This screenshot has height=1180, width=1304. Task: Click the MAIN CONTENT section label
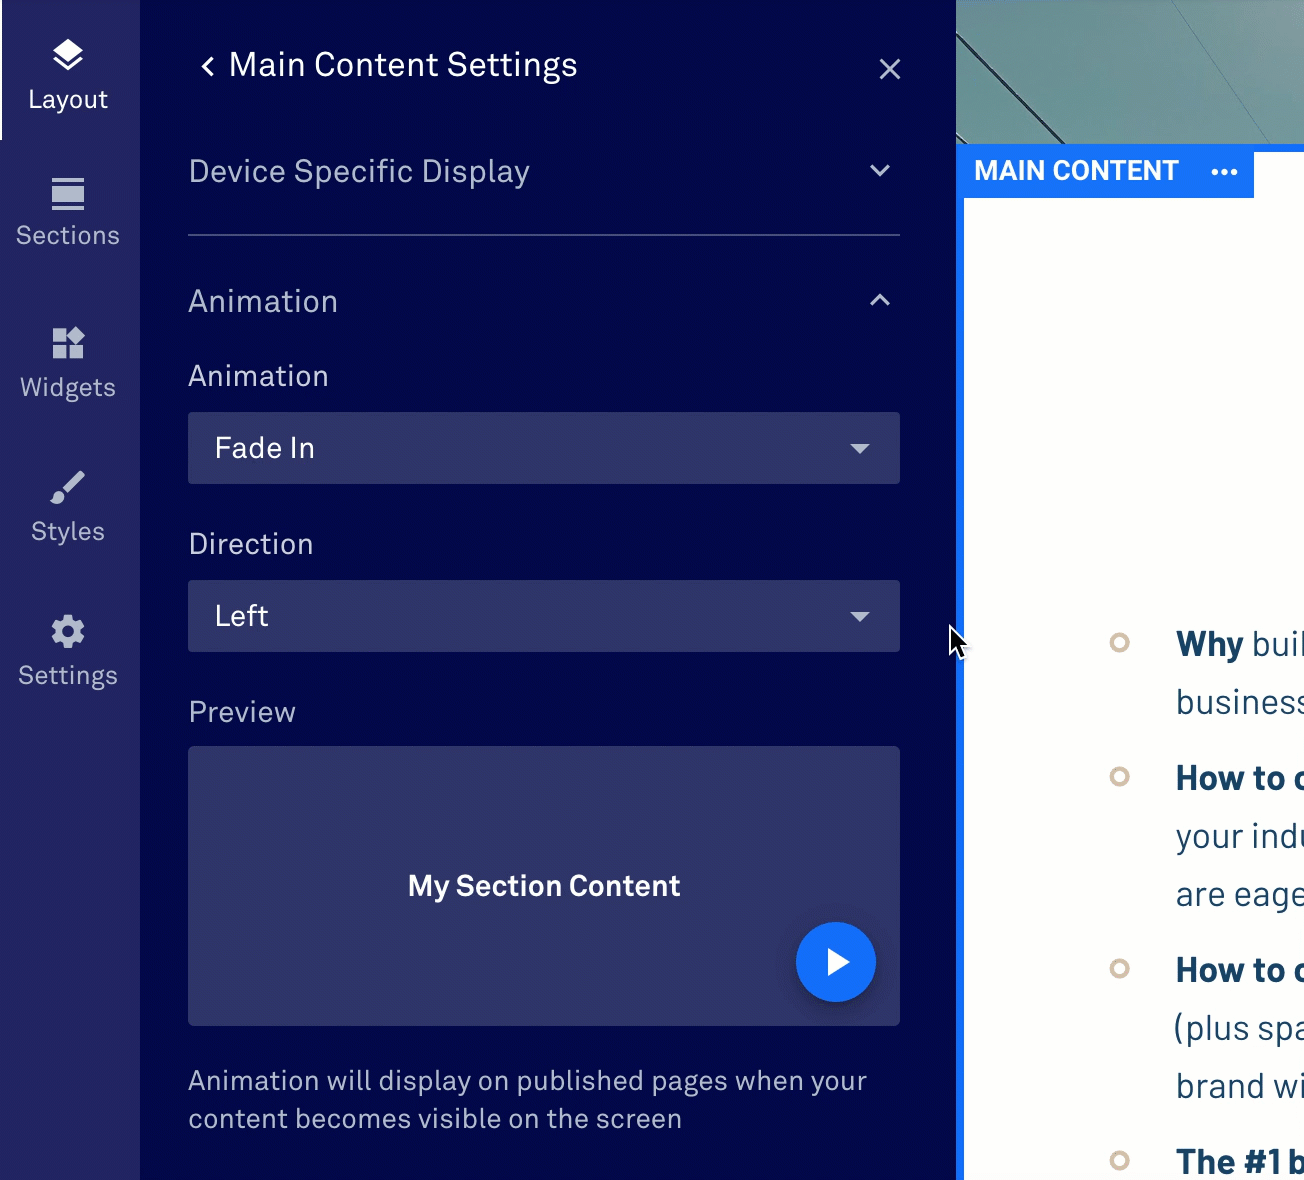[x=1076, y=171]
